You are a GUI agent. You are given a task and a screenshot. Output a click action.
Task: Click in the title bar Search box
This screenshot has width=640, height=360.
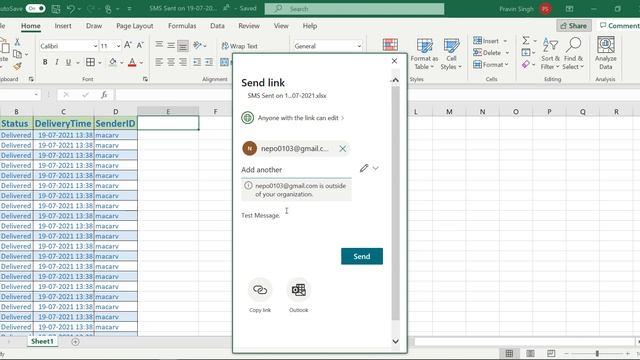tap(354, 9)
